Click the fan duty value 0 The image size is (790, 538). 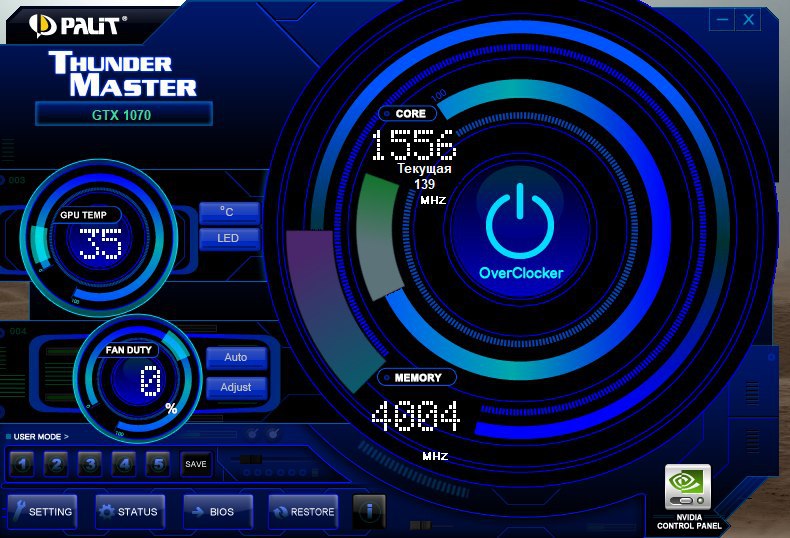click(150, 380)
